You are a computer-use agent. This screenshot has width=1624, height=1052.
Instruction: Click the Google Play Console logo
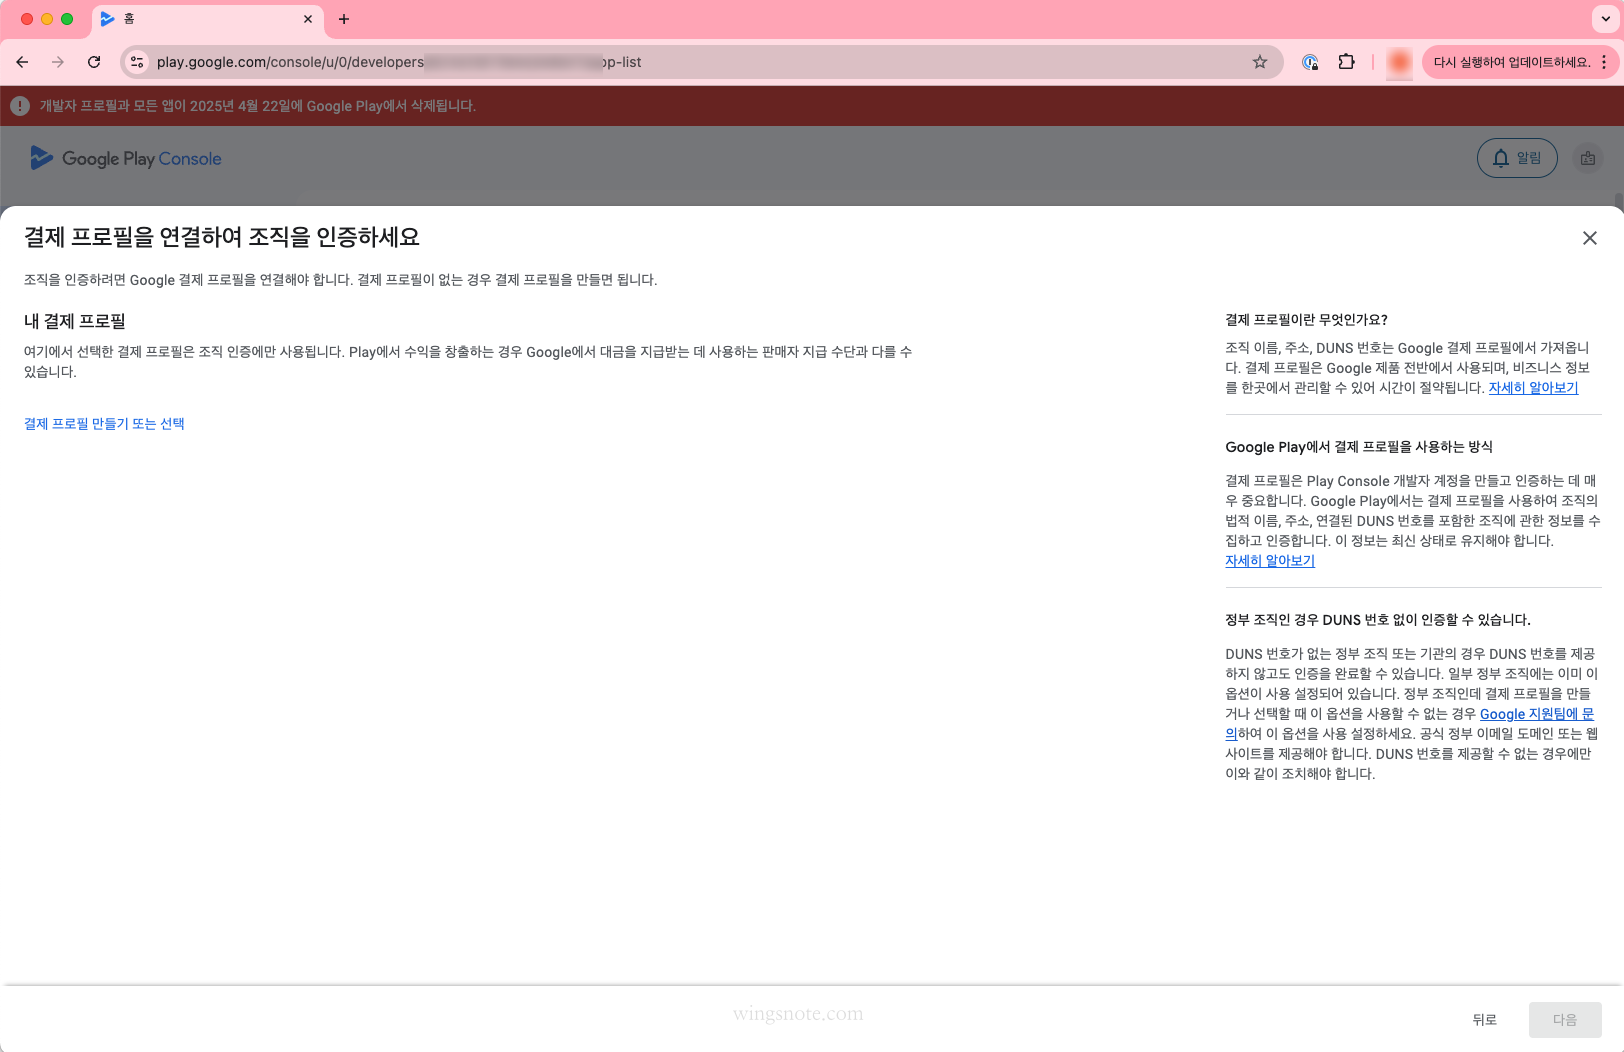[x=126, y=158]
